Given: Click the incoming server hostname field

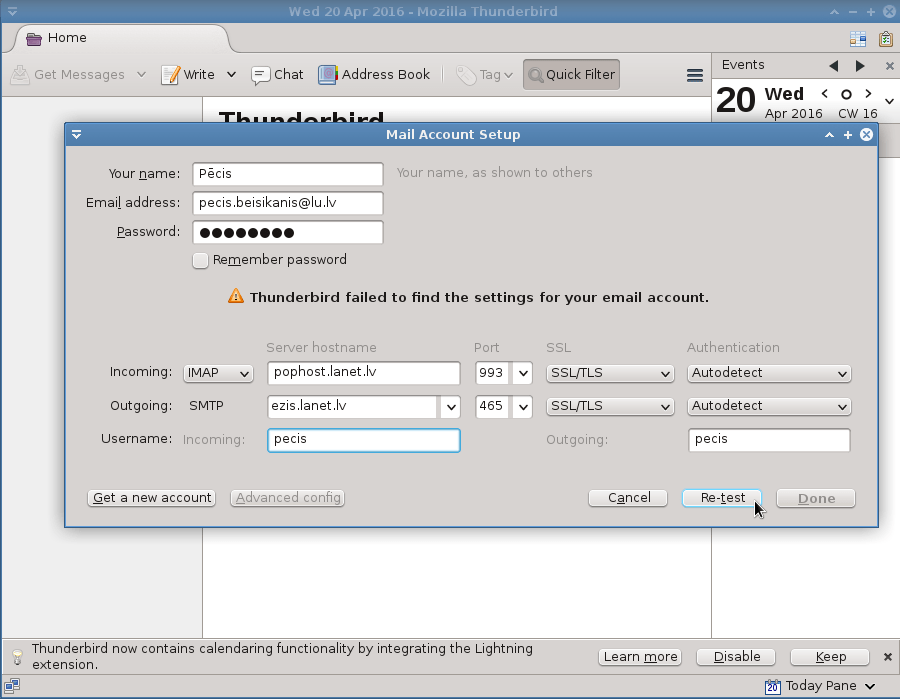Looking at the screenshot, I should [363, 372].
